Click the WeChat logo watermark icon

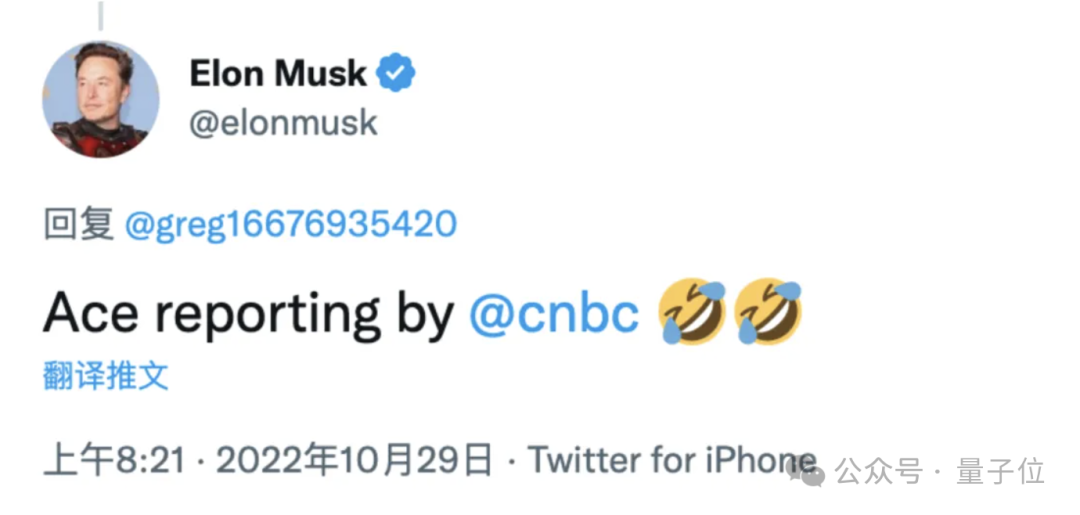805,470
